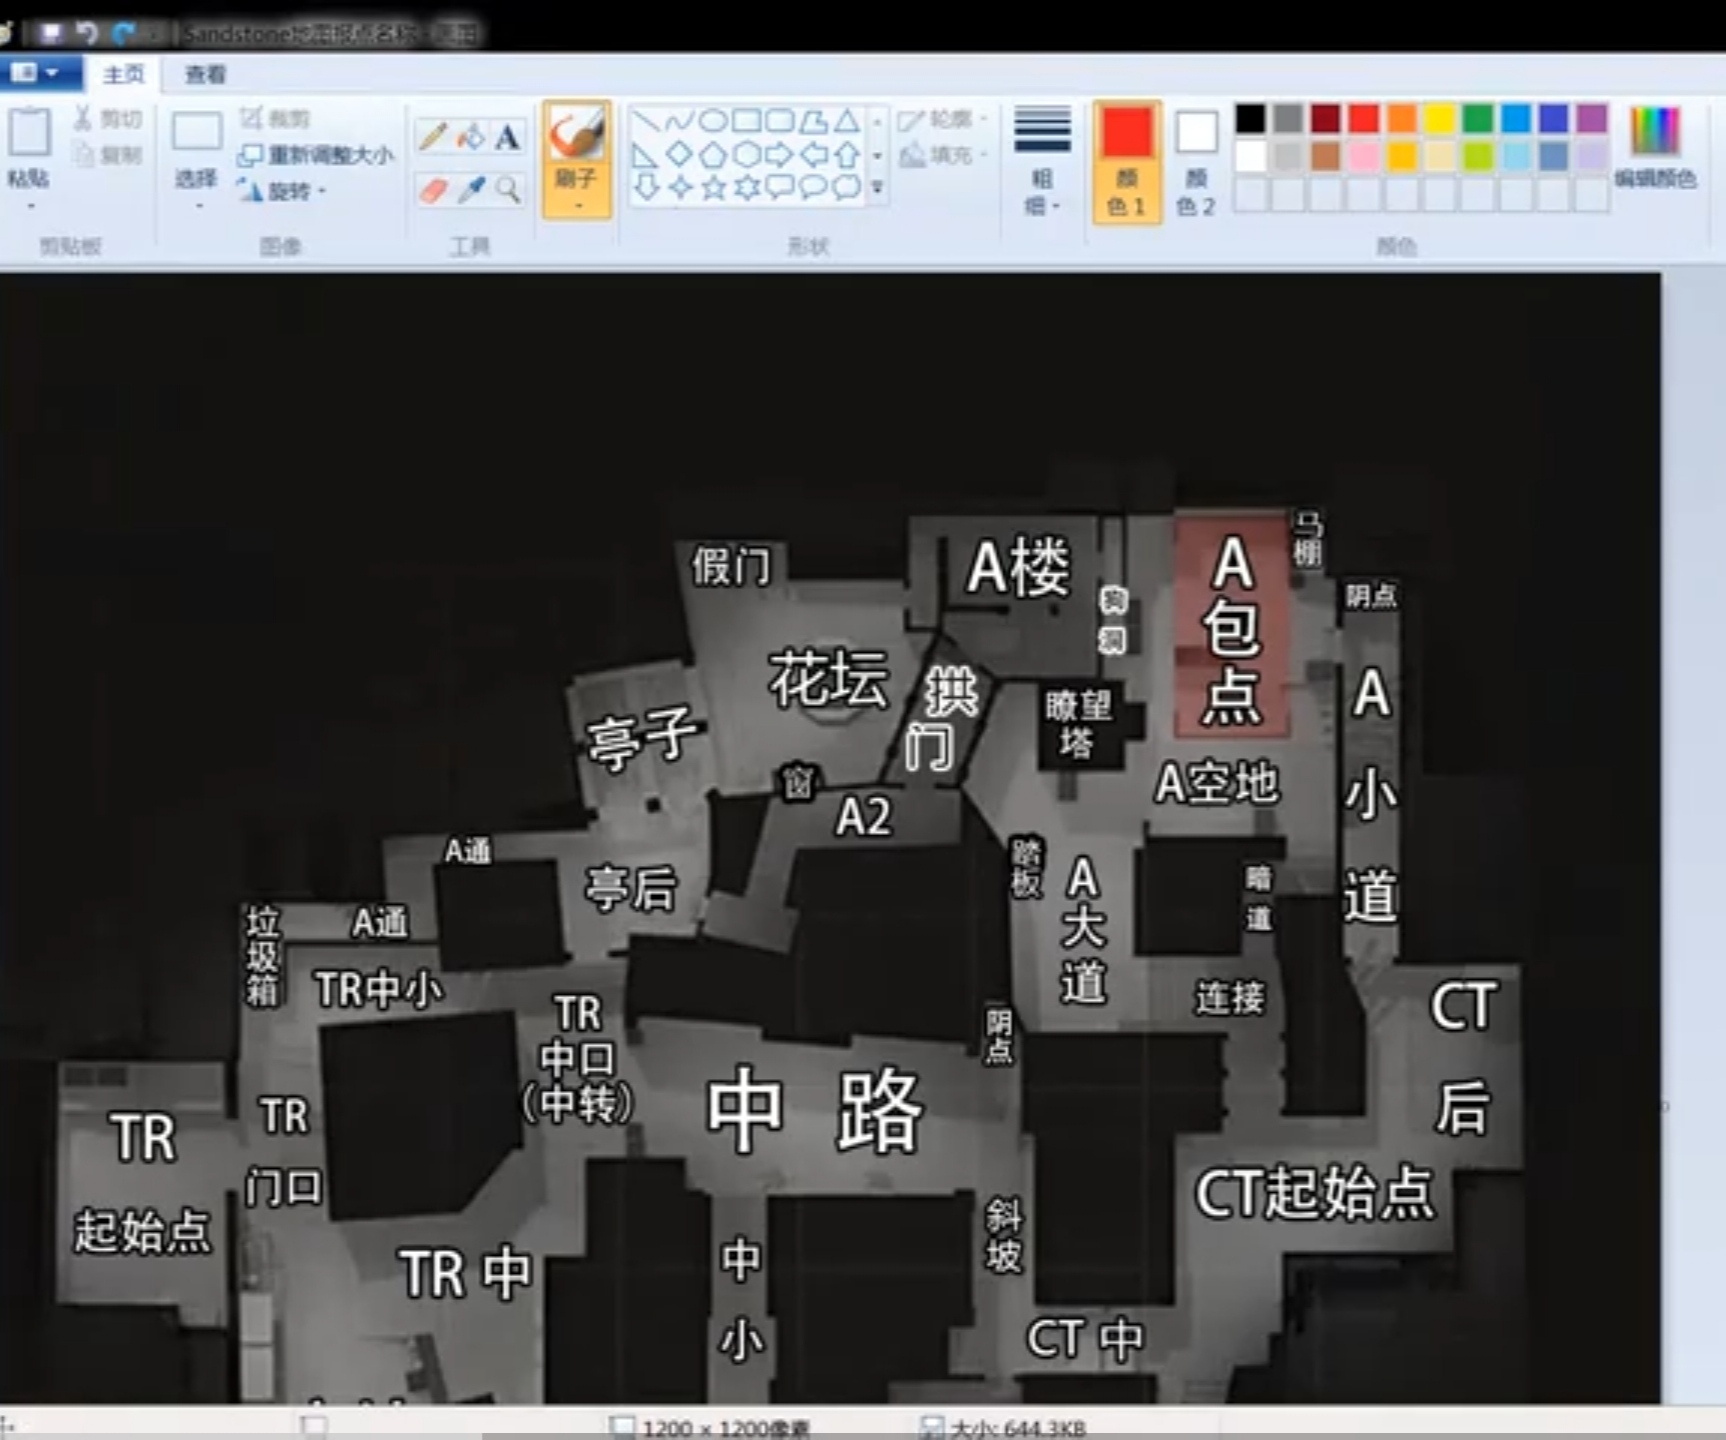Image resolution: width=1726 pixels, height=1440 pixels.
Task: Choose the straight Line shape
Action: (646, 122)
